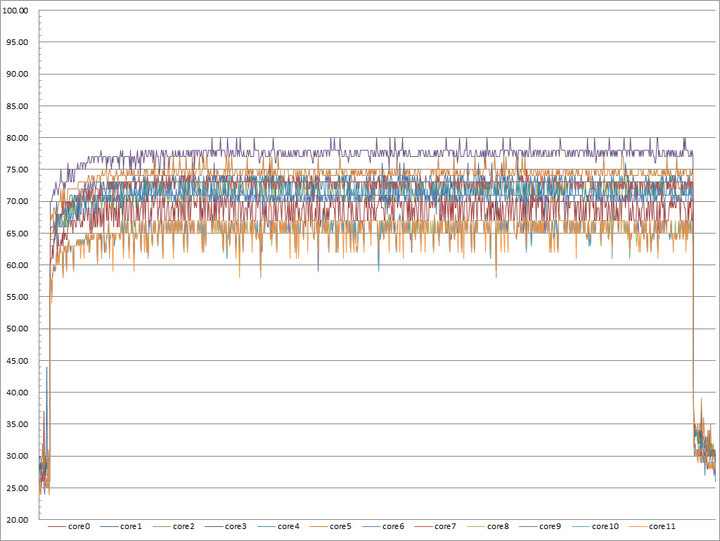Click the 35.00 vertical axis label
Viewport: 720px width, 541px height.
(17, 424)
